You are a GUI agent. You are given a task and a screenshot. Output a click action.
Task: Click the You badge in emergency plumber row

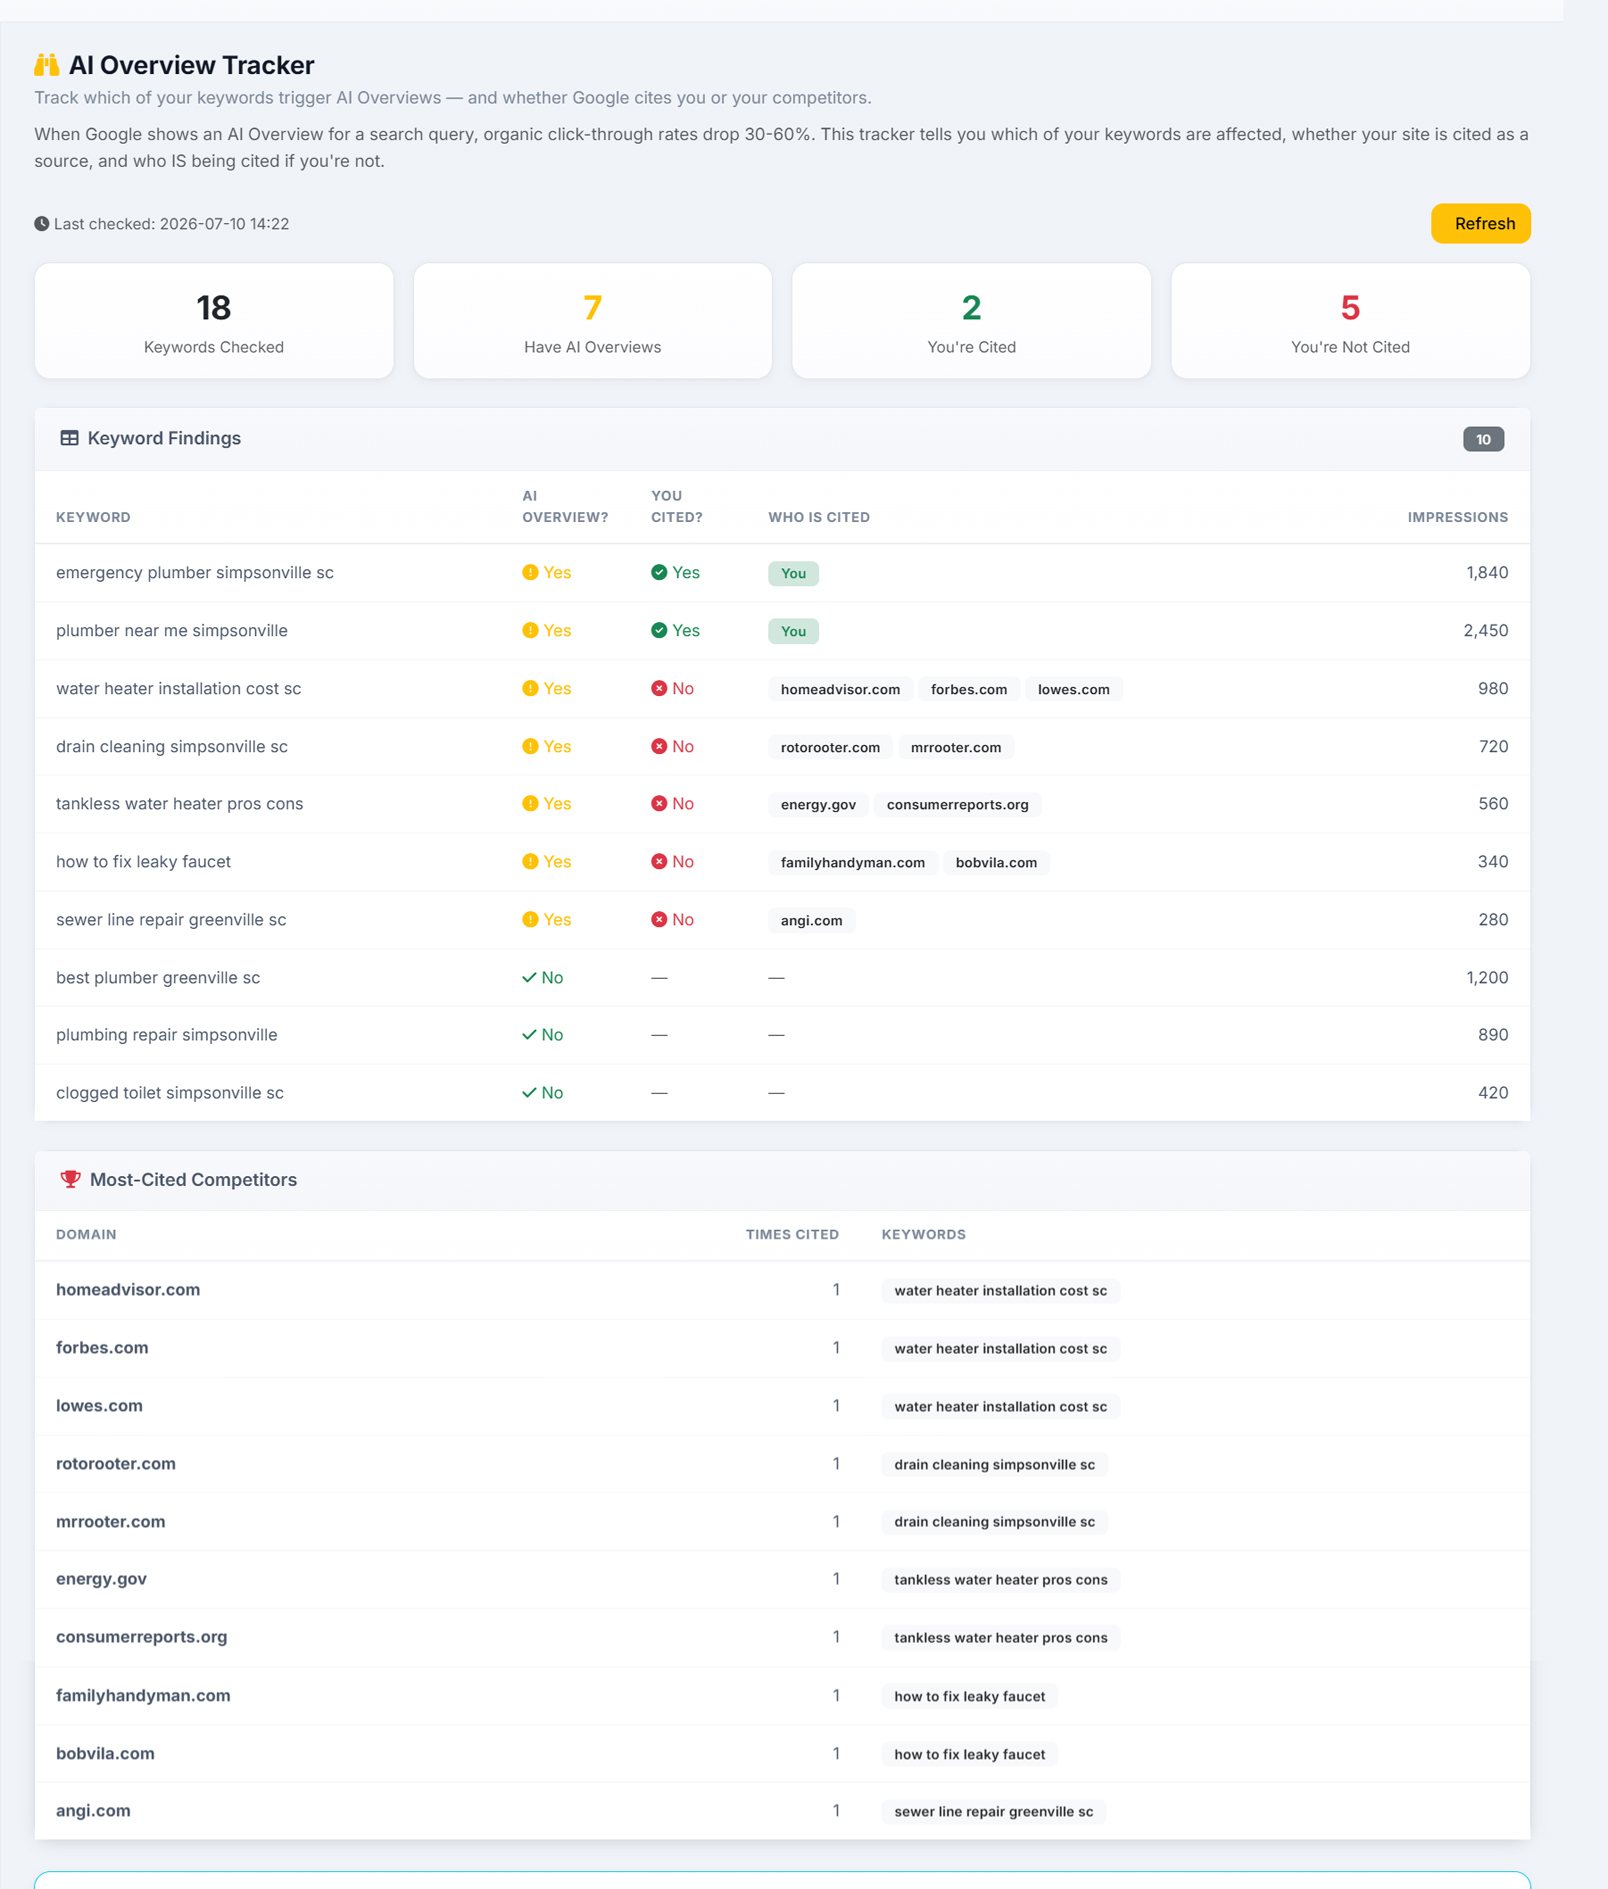793,573
